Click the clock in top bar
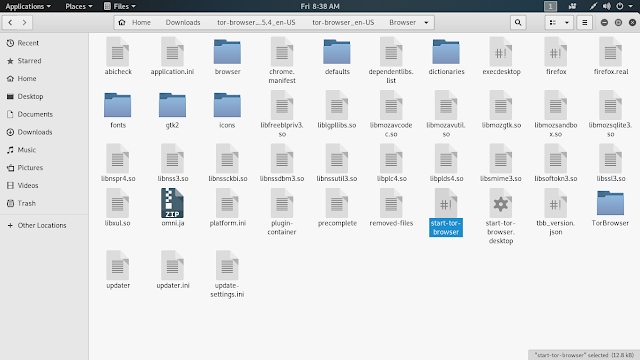Viewport: 640px width, 360px height. coord(320,6)
